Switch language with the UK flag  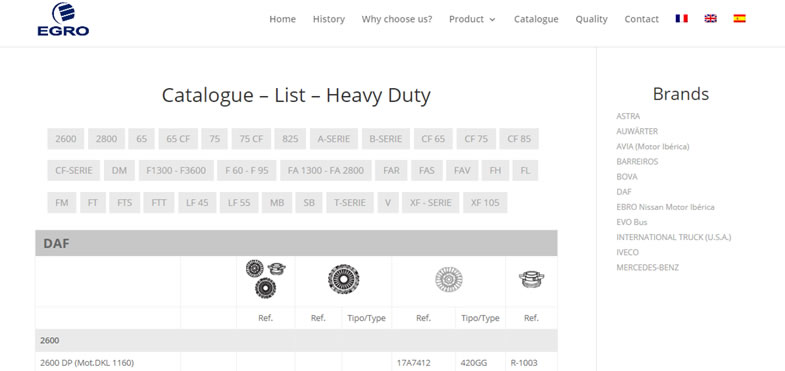[x=710, y=19]
